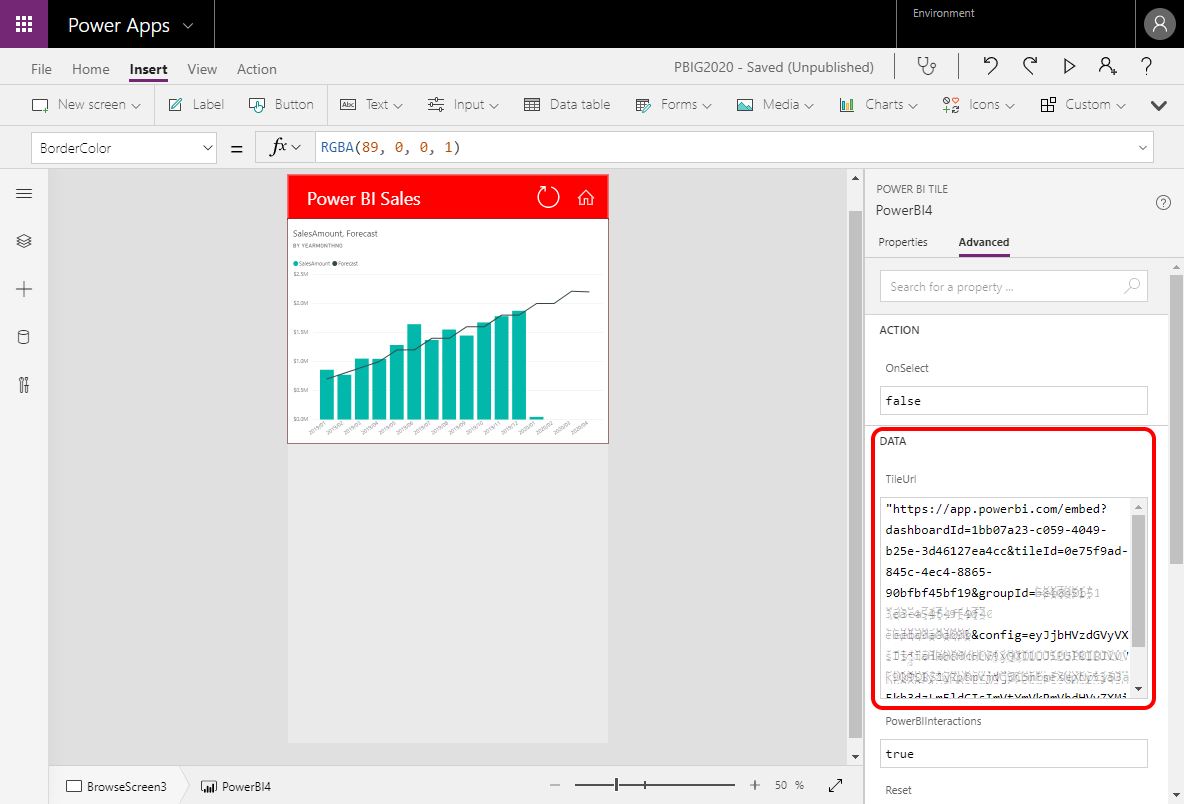Open the tree view hamburger icon
The image size is (1184, 804).
[x=24, y=193]
